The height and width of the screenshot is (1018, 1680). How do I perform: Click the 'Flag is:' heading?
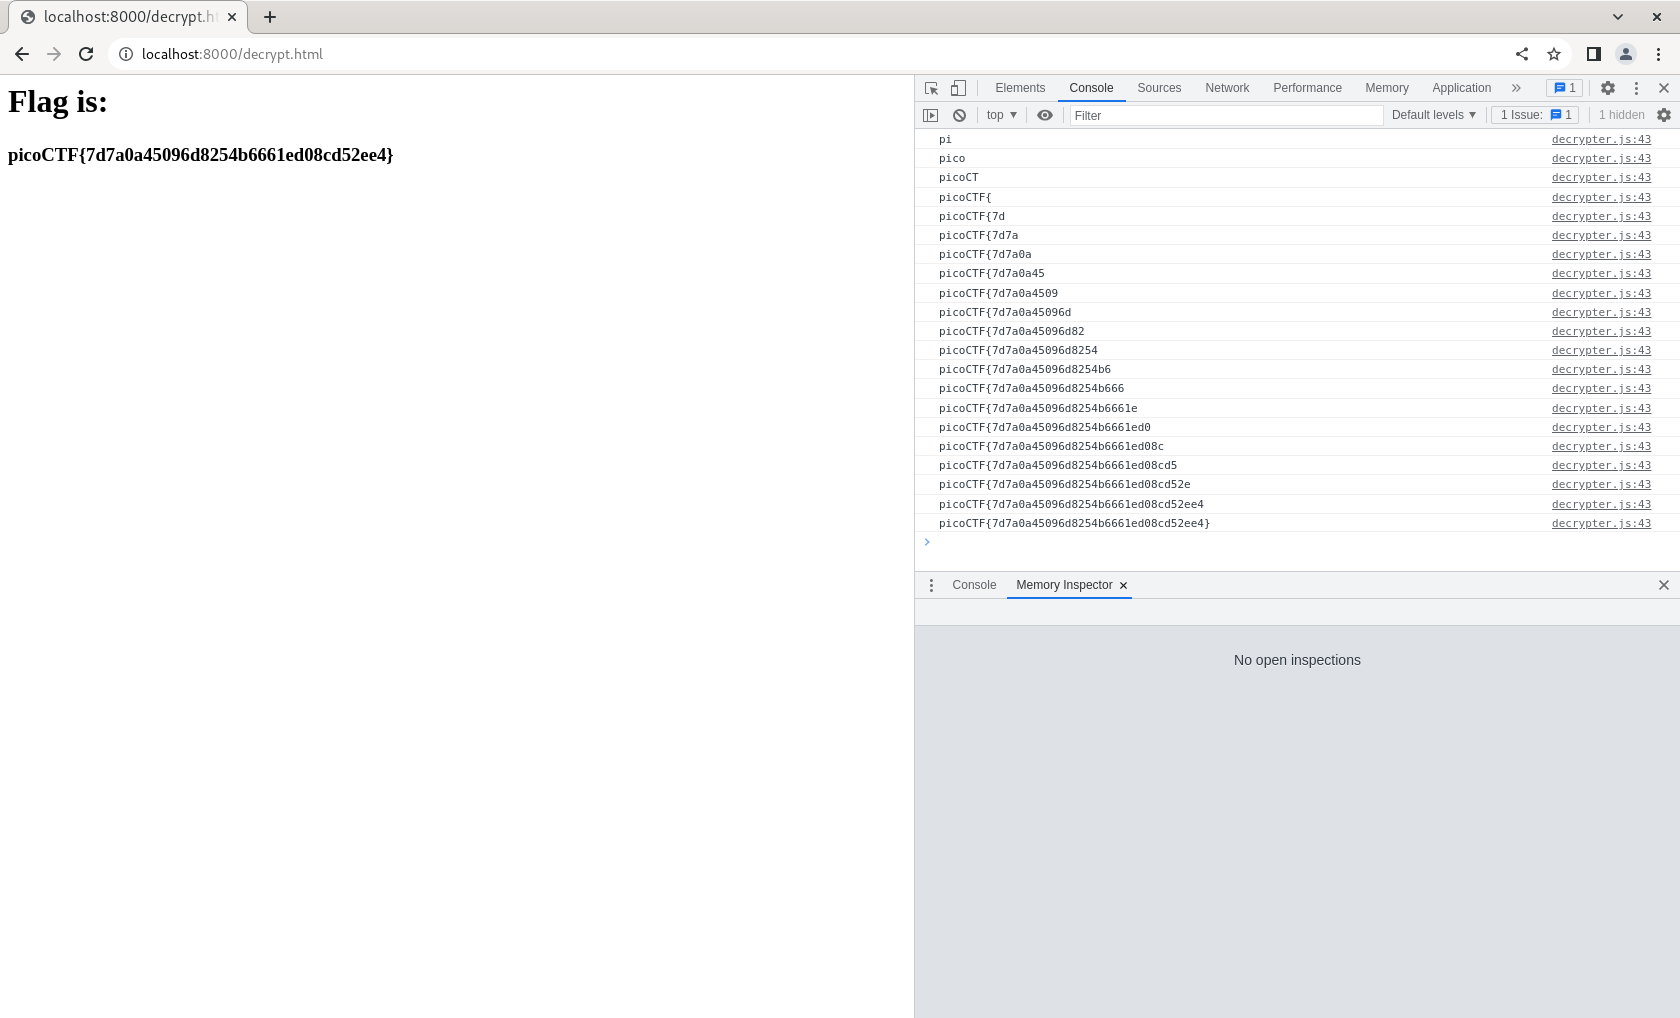tap(57, 101)
